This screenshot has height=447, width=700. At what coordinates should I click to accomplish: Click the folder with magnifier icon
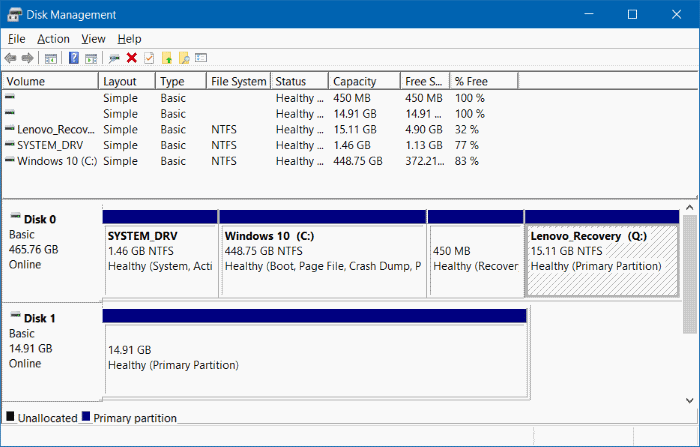(184, 58)
